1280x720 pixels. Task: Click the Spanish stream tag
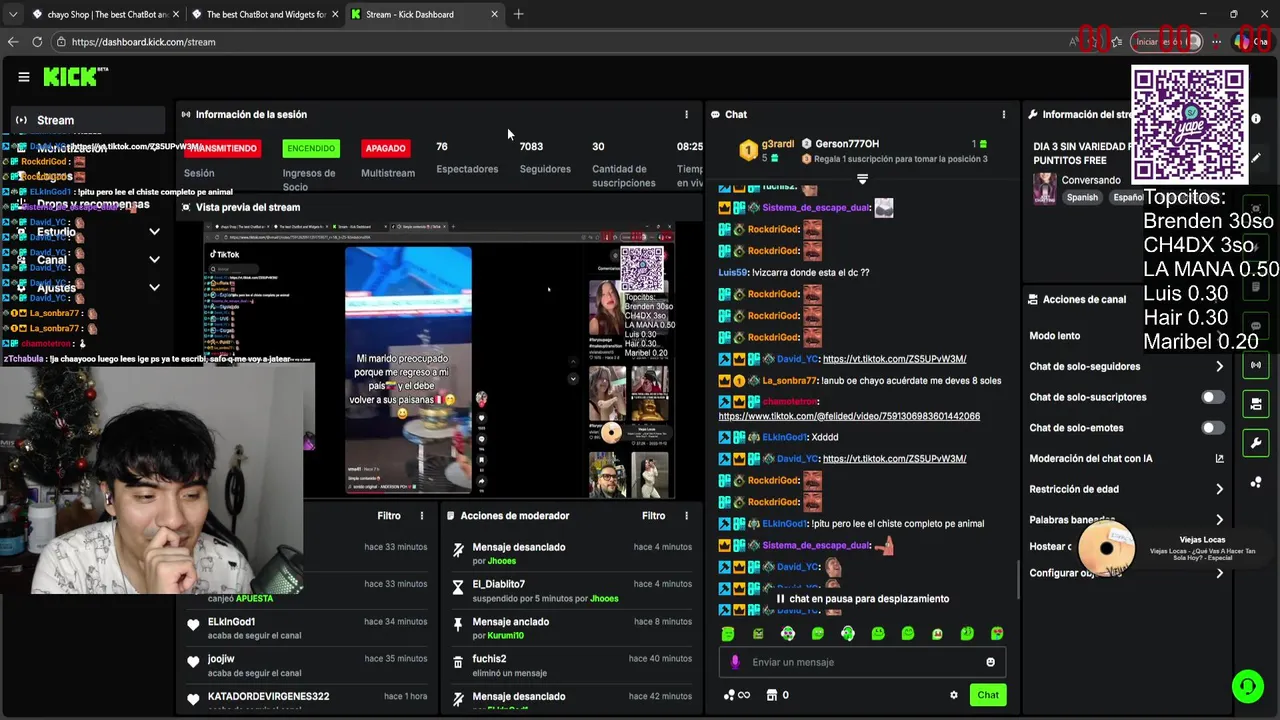tap(1082, 198)
